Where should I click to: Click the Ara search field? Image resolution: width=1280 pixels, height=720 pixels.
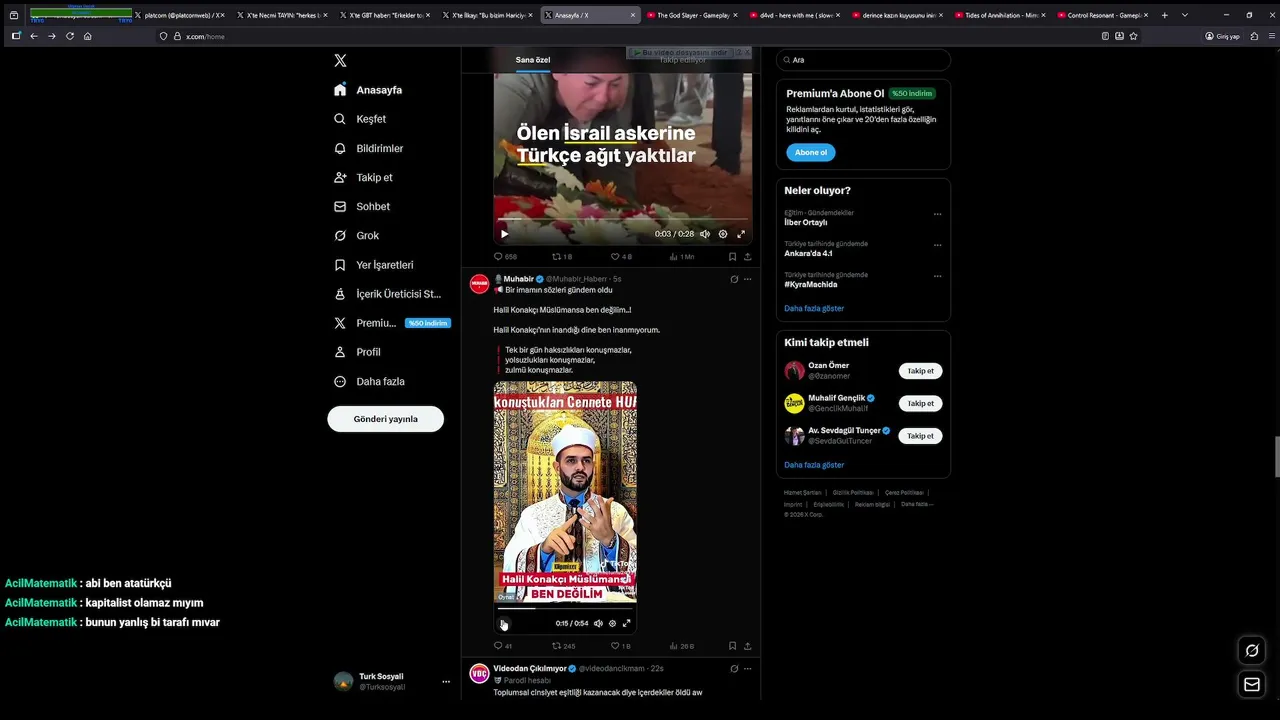[x=863, y=60]
